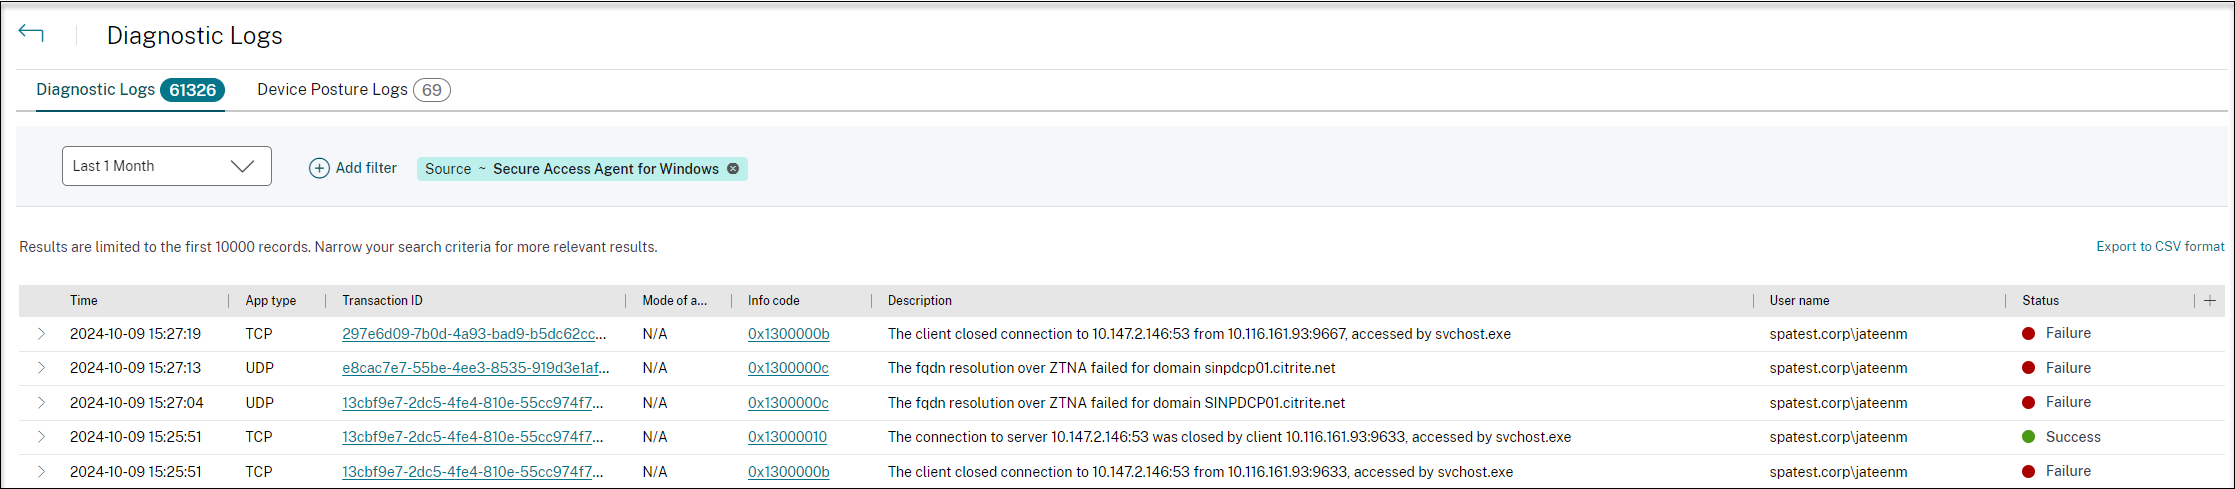Viewport: 2235px width, 489px height.
Task: Click the red Failure dot in first row
Action: [2029, 334]
